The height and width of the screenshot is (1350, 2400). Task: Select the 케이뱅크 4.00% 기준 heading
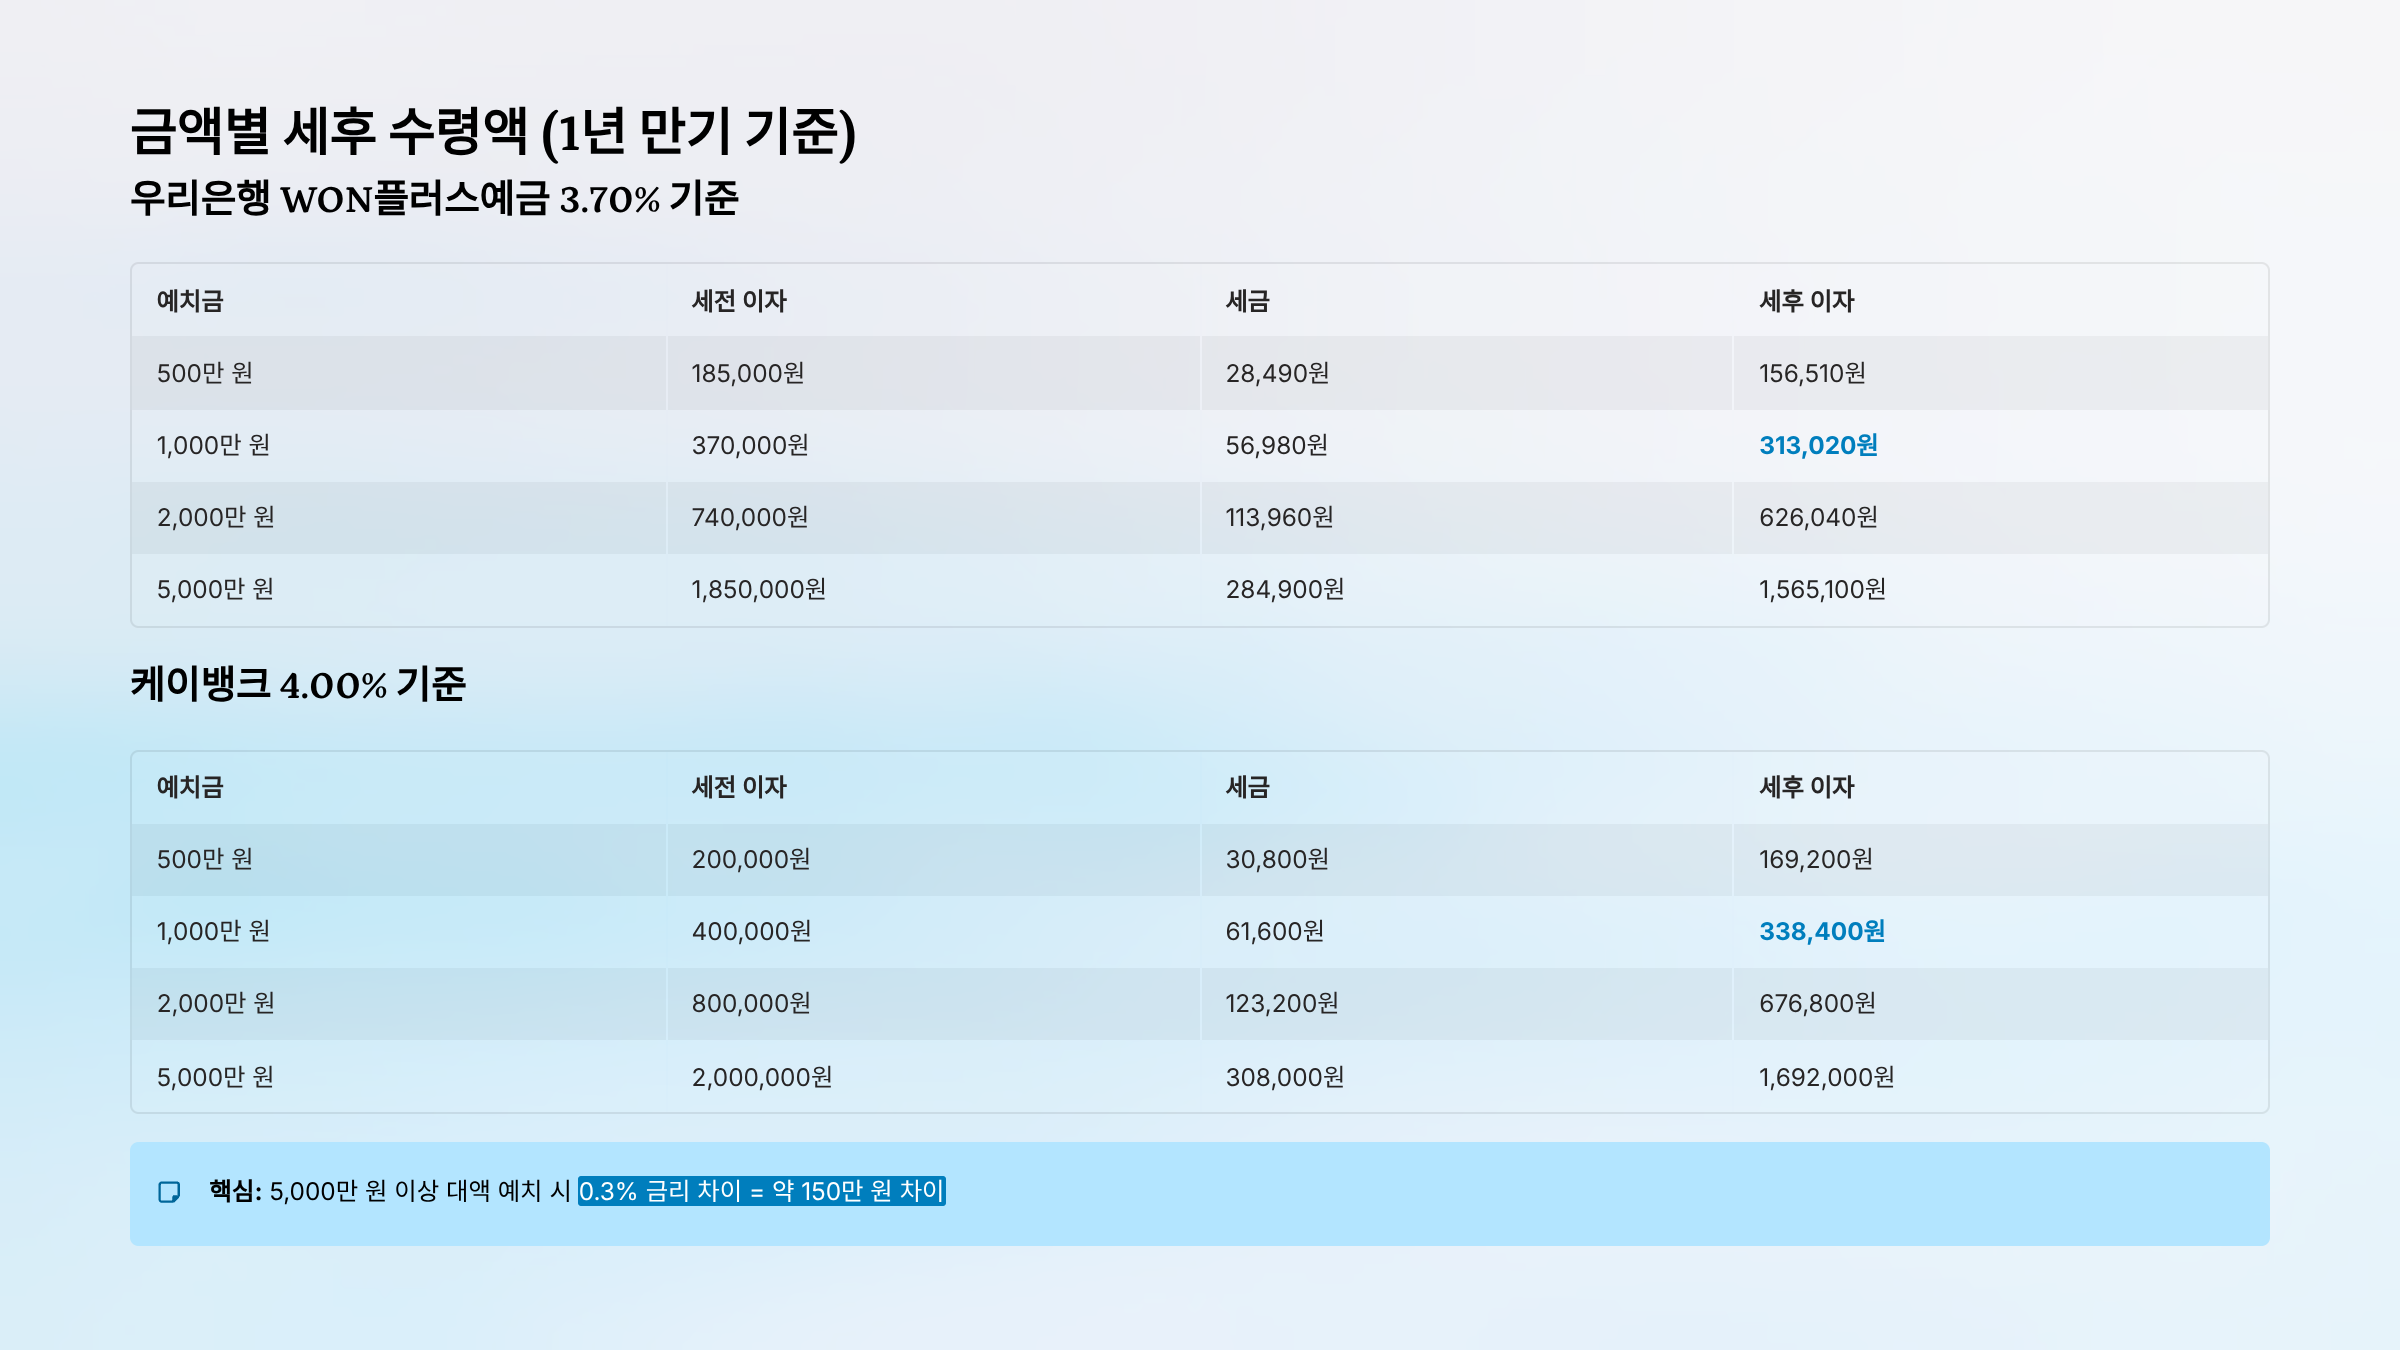(298, 685)
